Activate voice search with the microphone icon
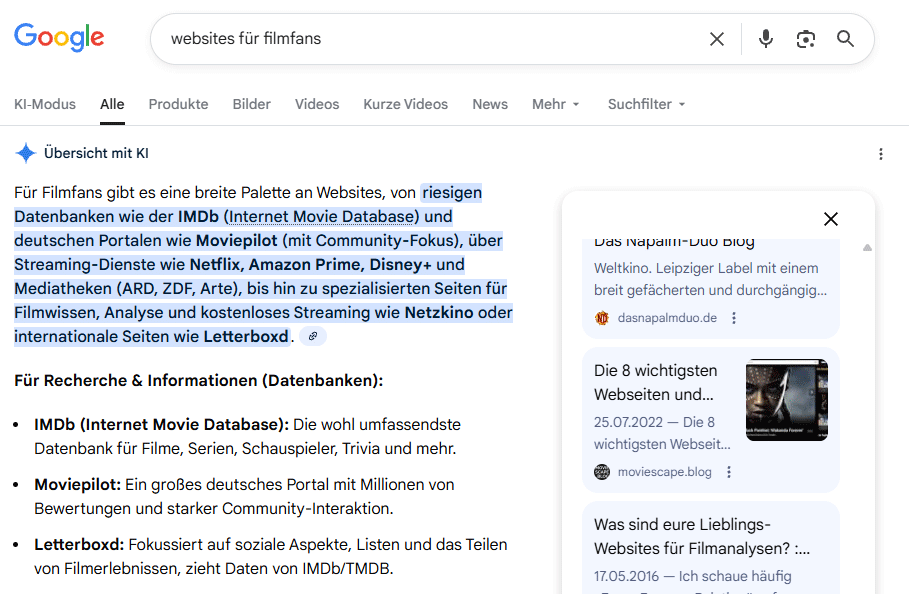Image resolution: width=909 pixels, height=594 pixels. 765,38
